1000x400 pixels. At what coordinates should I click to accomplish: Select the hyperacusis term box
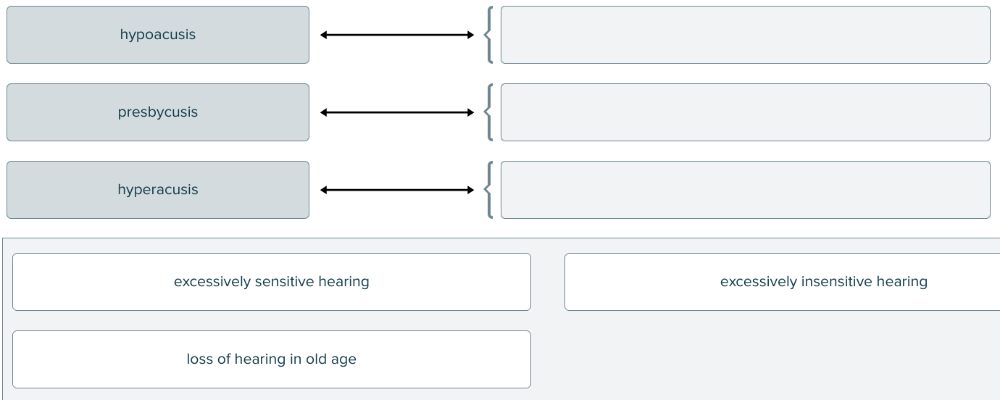(158, 190)
